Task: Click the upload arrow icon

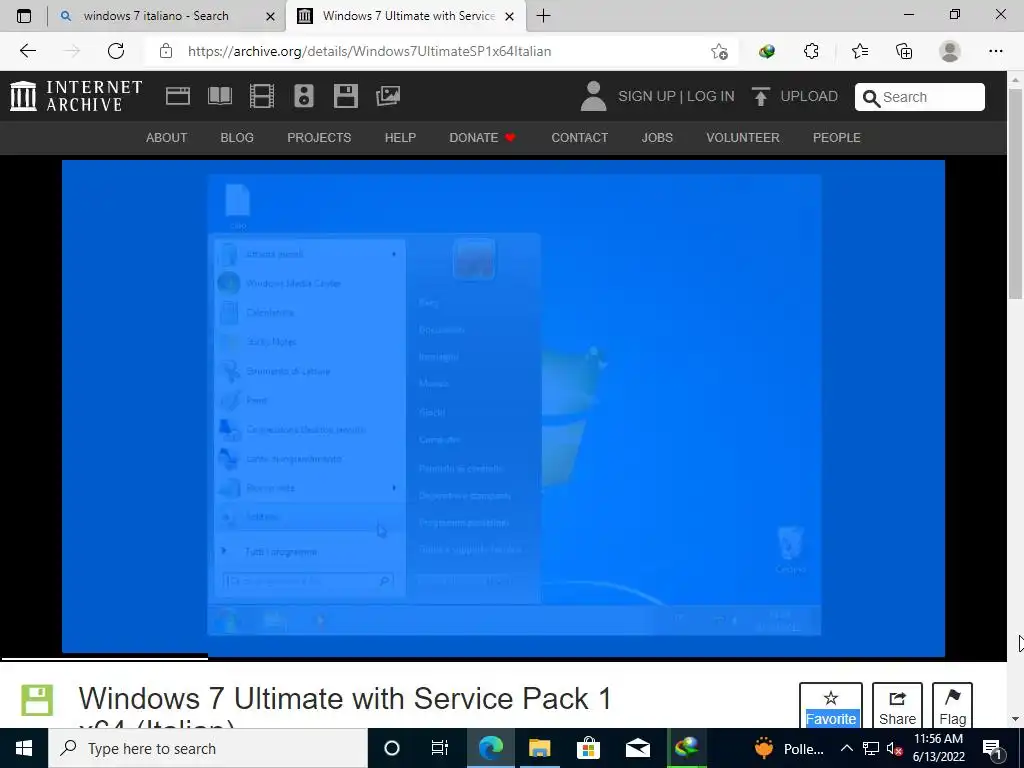Action: (x=760, y=96)
